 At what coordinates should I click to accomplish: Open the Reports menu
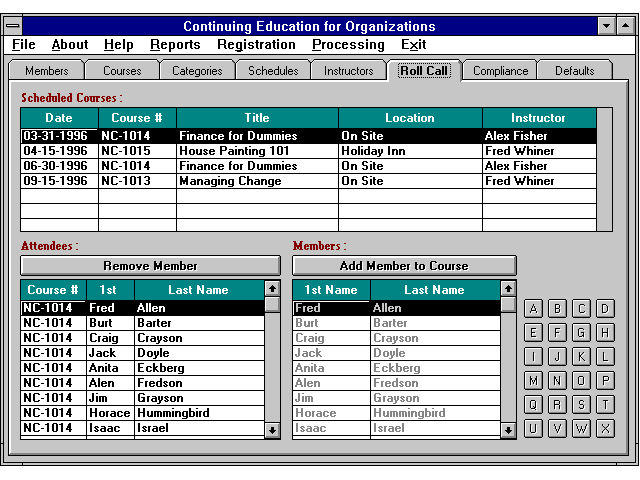175,45
